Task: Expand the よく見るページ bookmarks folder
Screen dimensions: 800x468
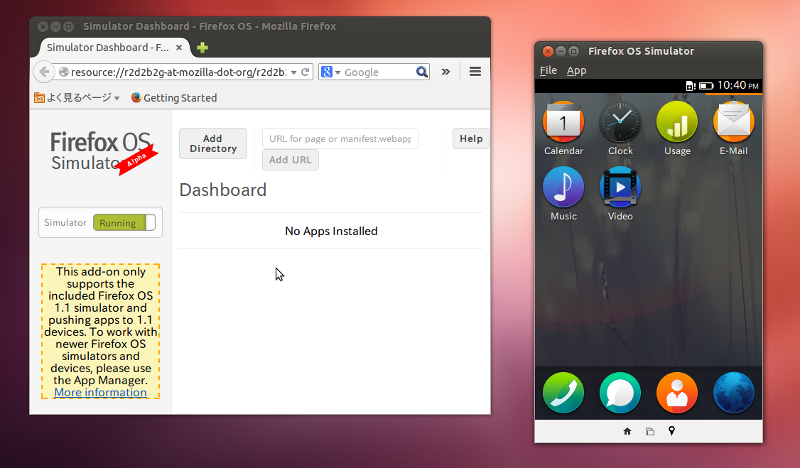Action: pyautogui.click(x=77, y=97)
